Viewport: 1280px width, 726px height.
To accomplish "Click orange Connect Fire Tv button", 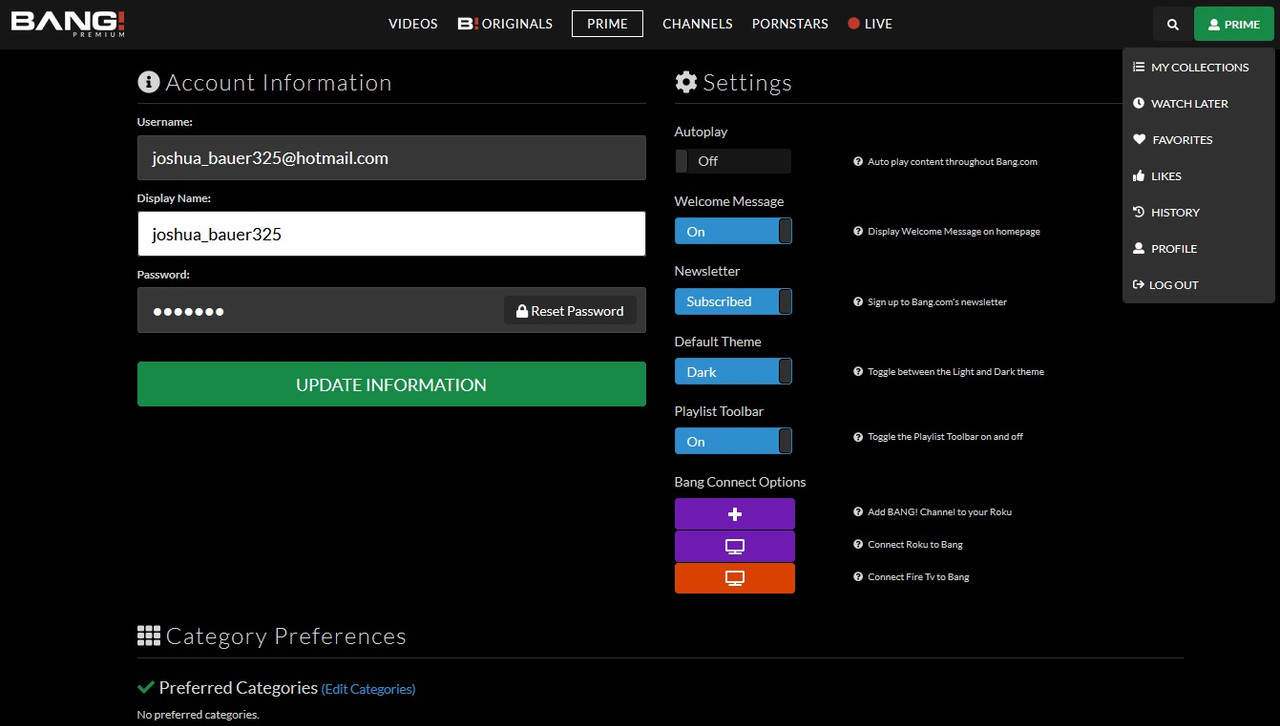I will pyautogui.click(x=735, y=578).
